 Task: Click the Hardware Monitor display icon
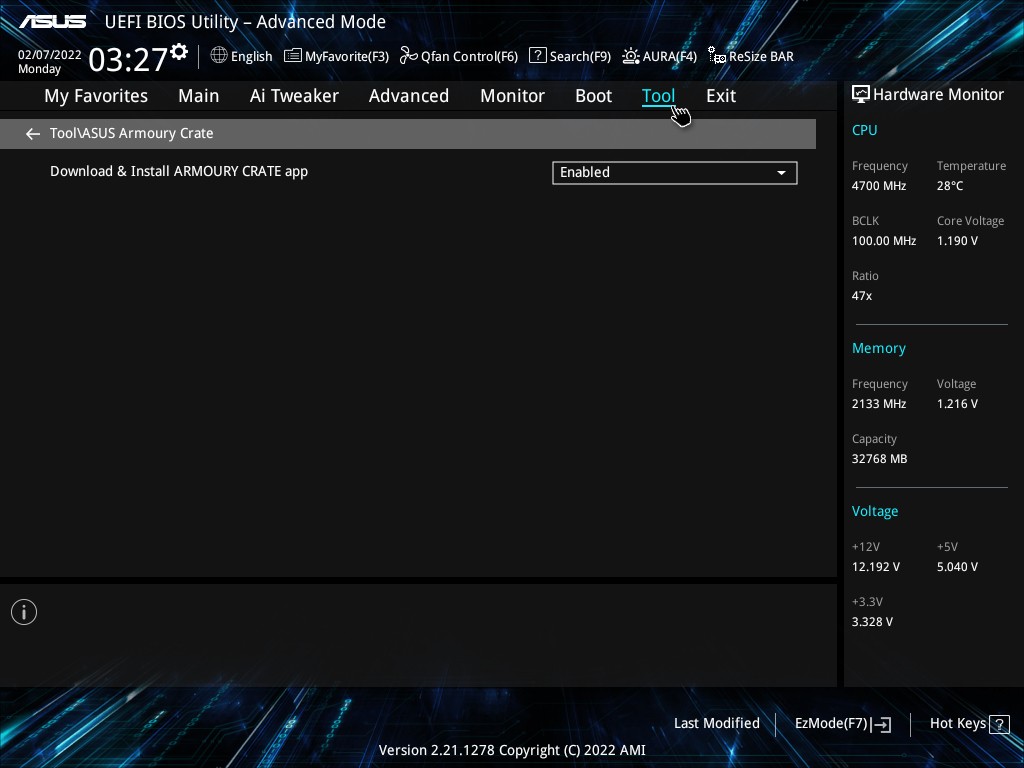point(861,95)
